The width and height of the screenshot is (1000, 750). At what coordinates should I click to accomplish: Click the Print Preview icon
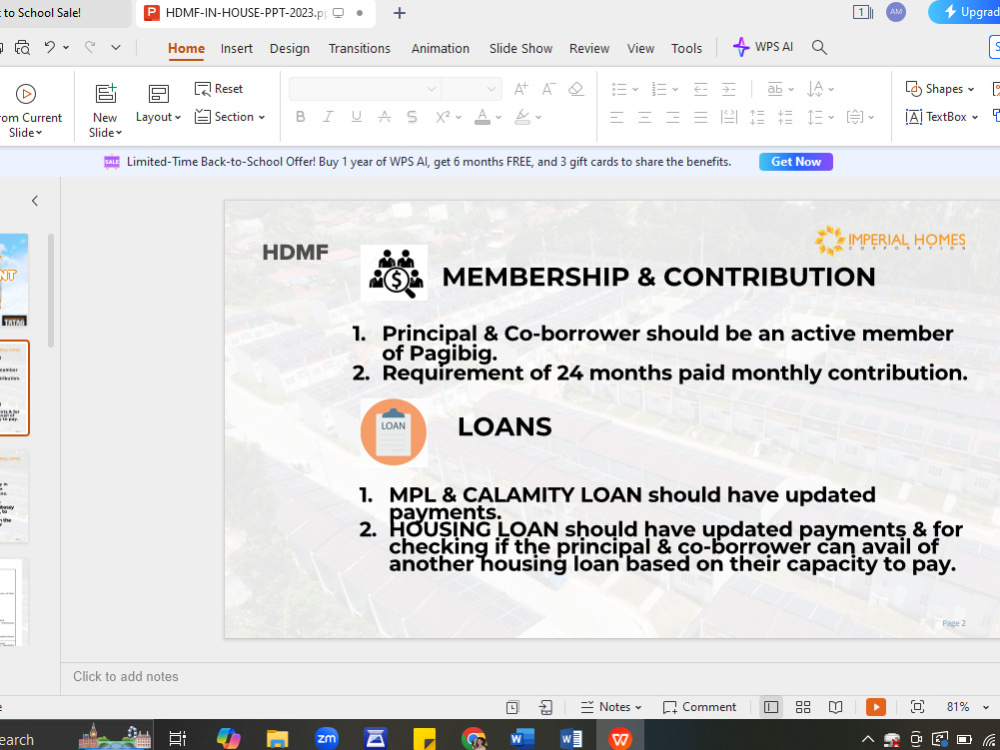[x=22, y=47]
